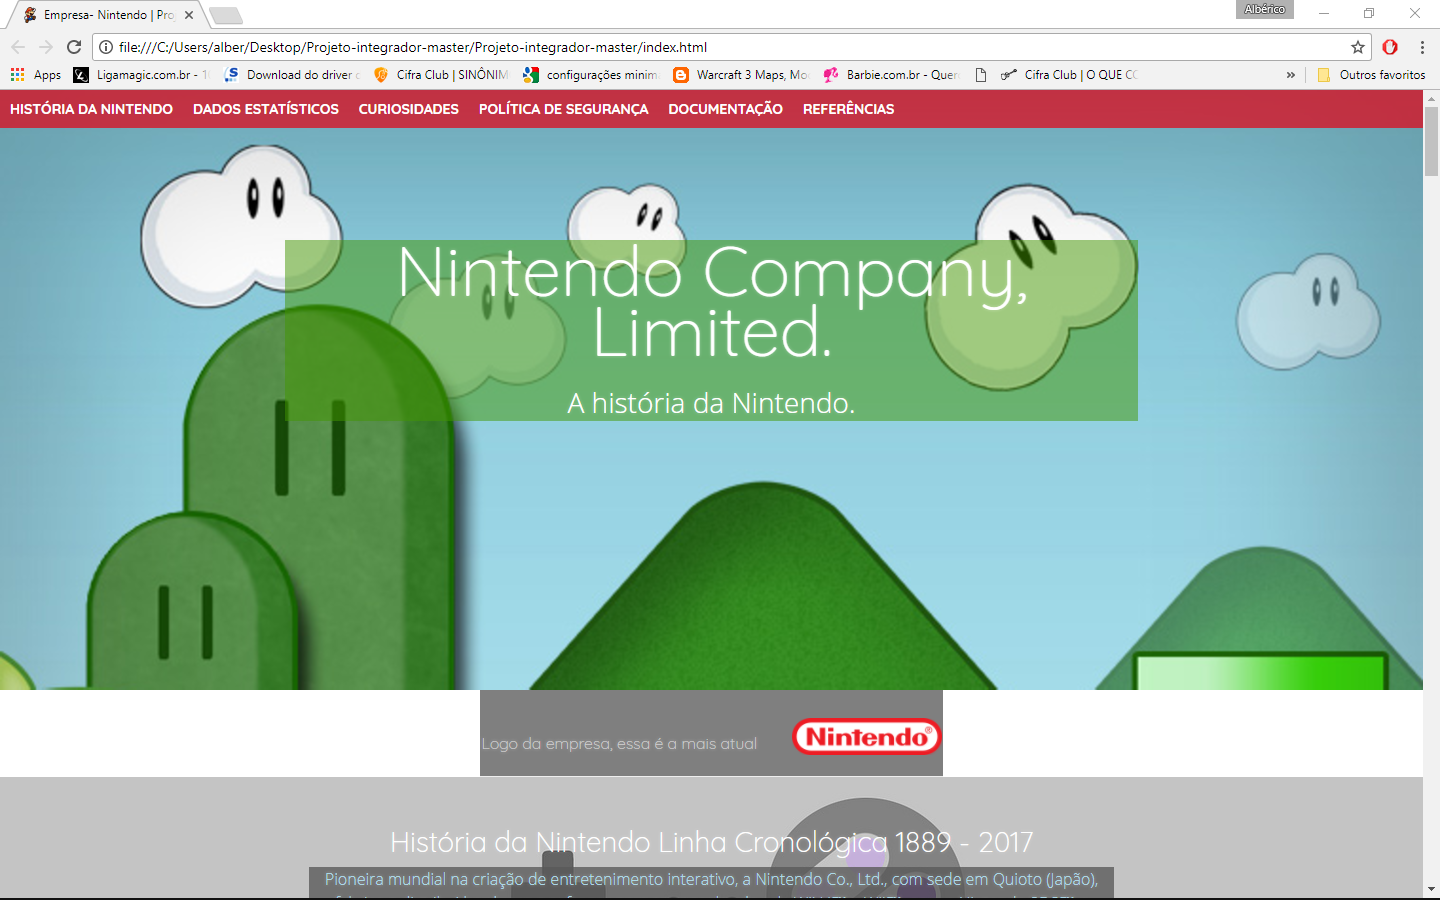Click the Nintendo Company, Limited. heading
This screenshot has height=900, width=1440.
[712, 302]
